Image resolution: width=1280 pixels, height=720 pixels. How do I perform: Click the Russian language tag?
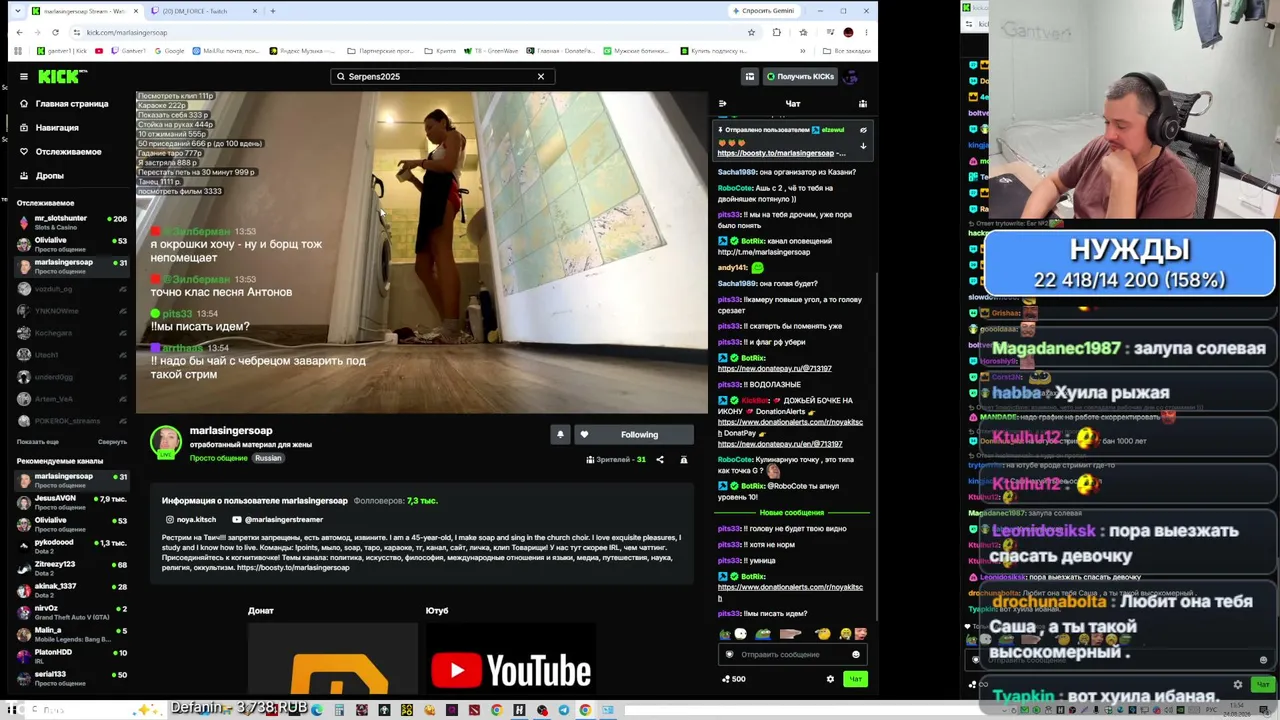(x=268, y=458)
